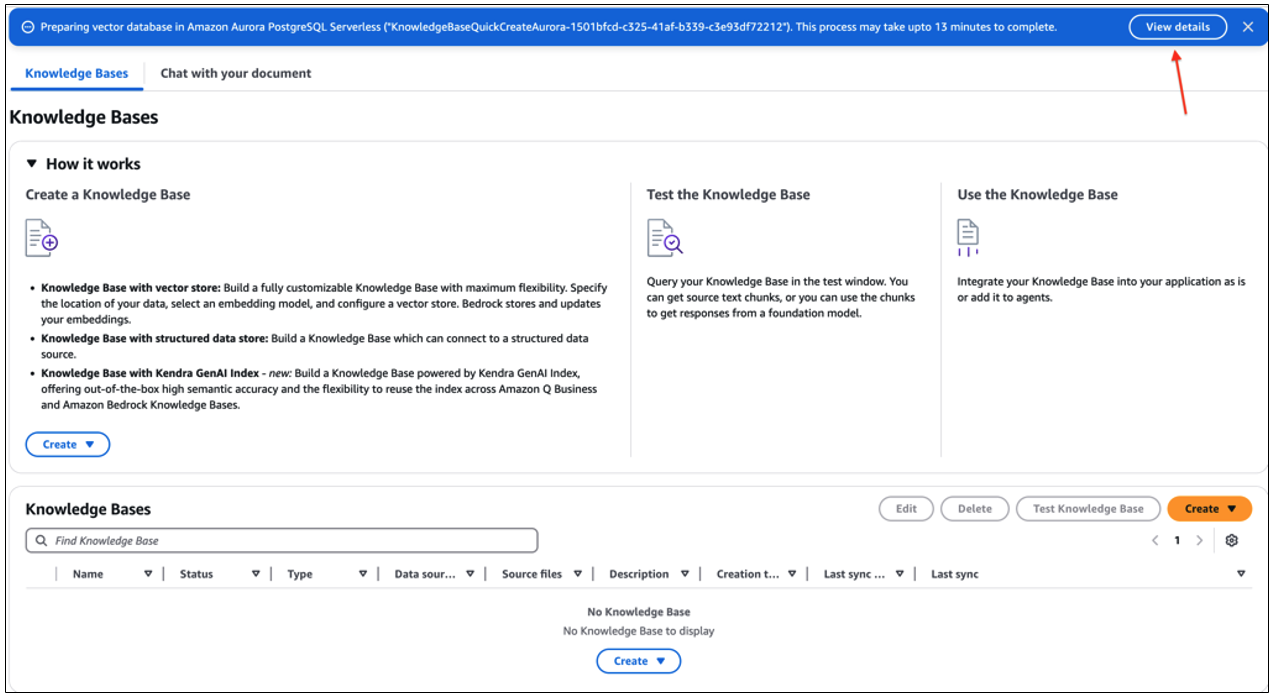Viewport: 1274px width, 698px height.
Task: Open Create dropdown in How it works
Action: (68, 444)
